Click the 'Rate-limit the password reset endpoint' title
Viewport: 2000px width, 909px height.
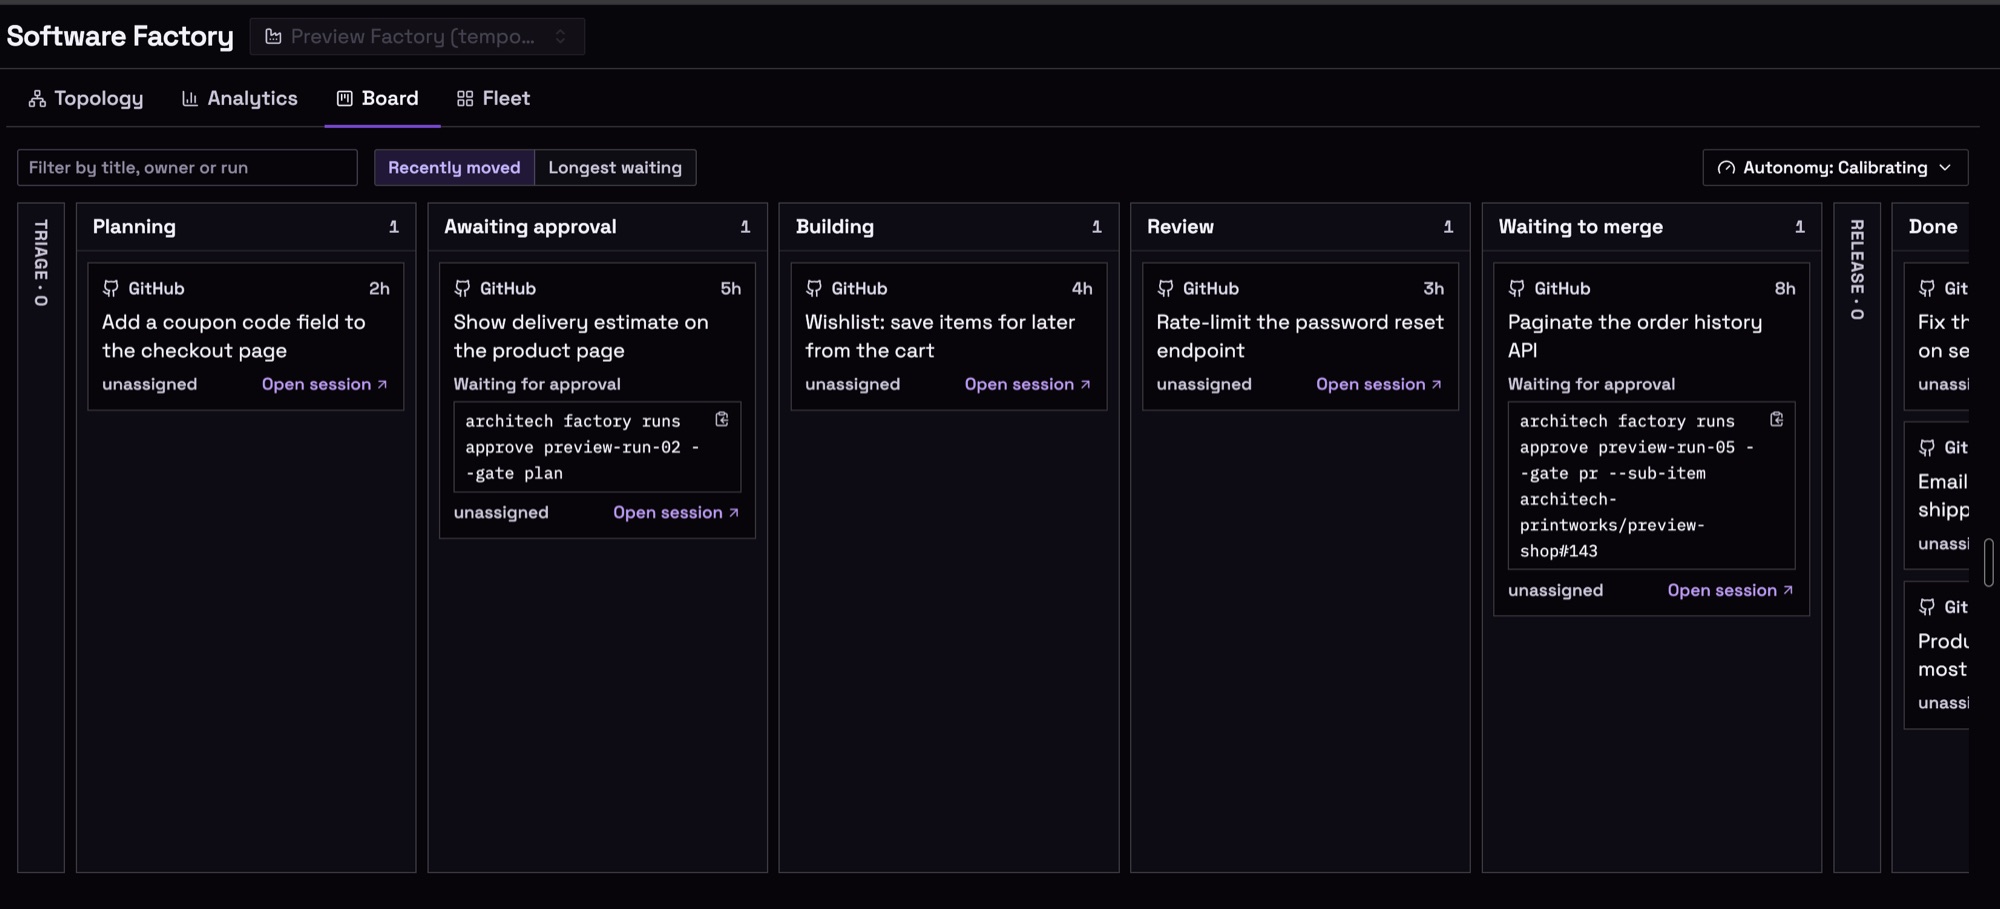coord(1300,336)
